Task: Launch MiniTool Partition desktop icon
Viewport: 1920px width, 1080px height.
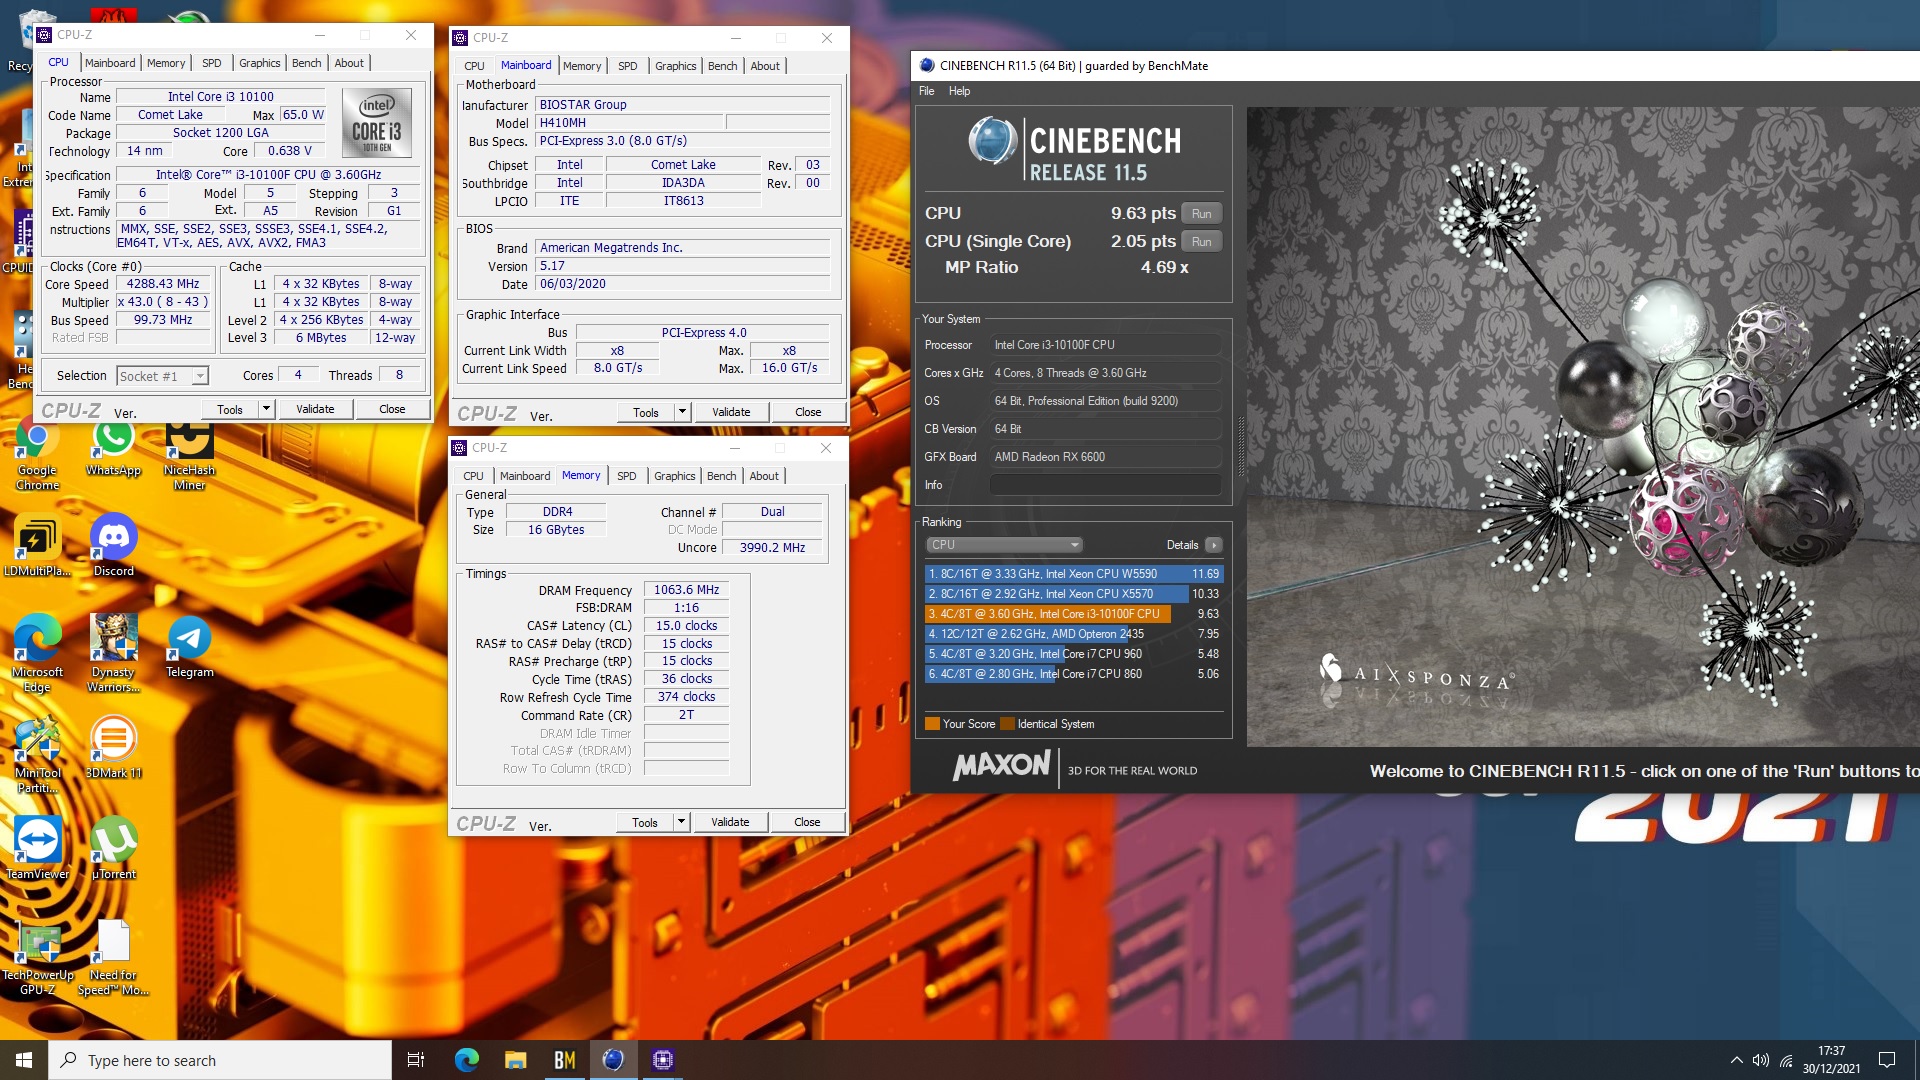Action: pyautogui.click(x=37, y=756)
